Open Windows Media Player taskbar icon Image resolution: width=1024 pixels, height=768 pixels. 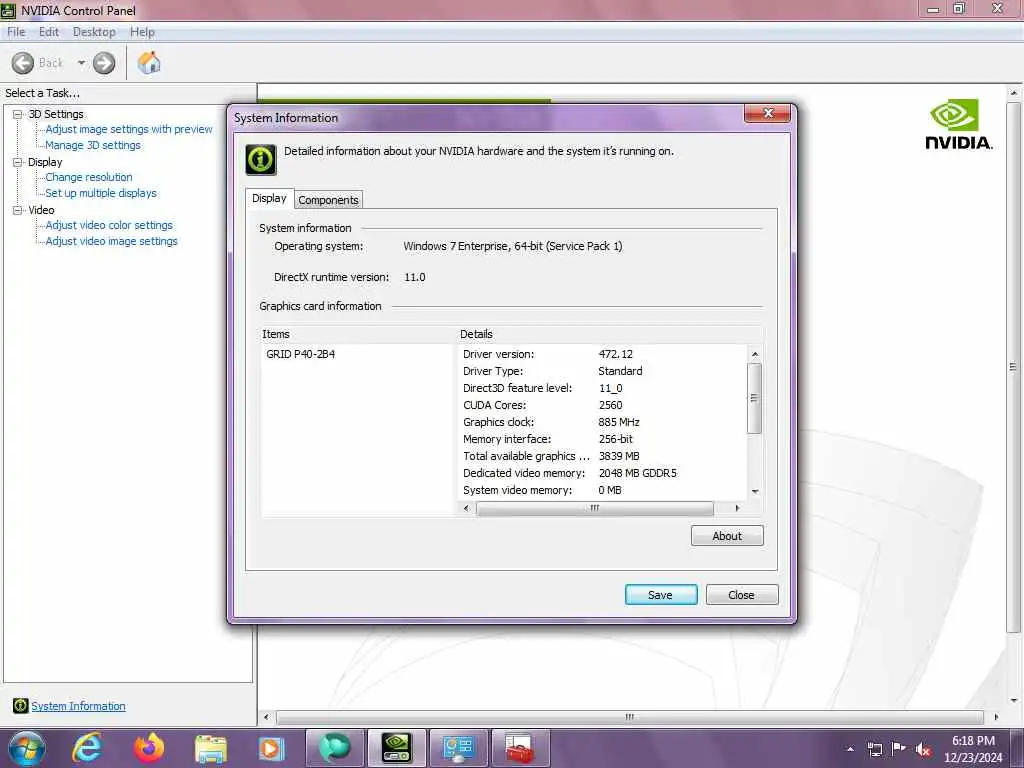(x=272, y=748)
